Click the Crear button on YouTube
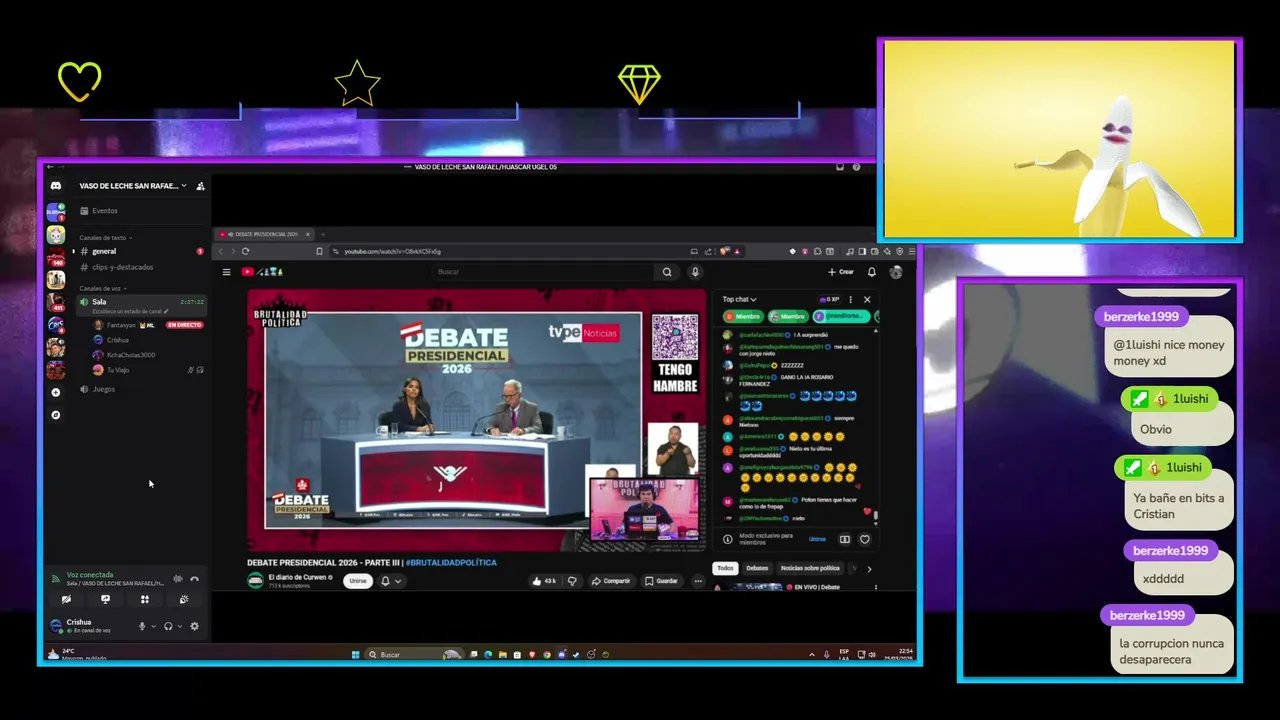This screenshot has width=1280, height=720. click(x=841, y=272)
